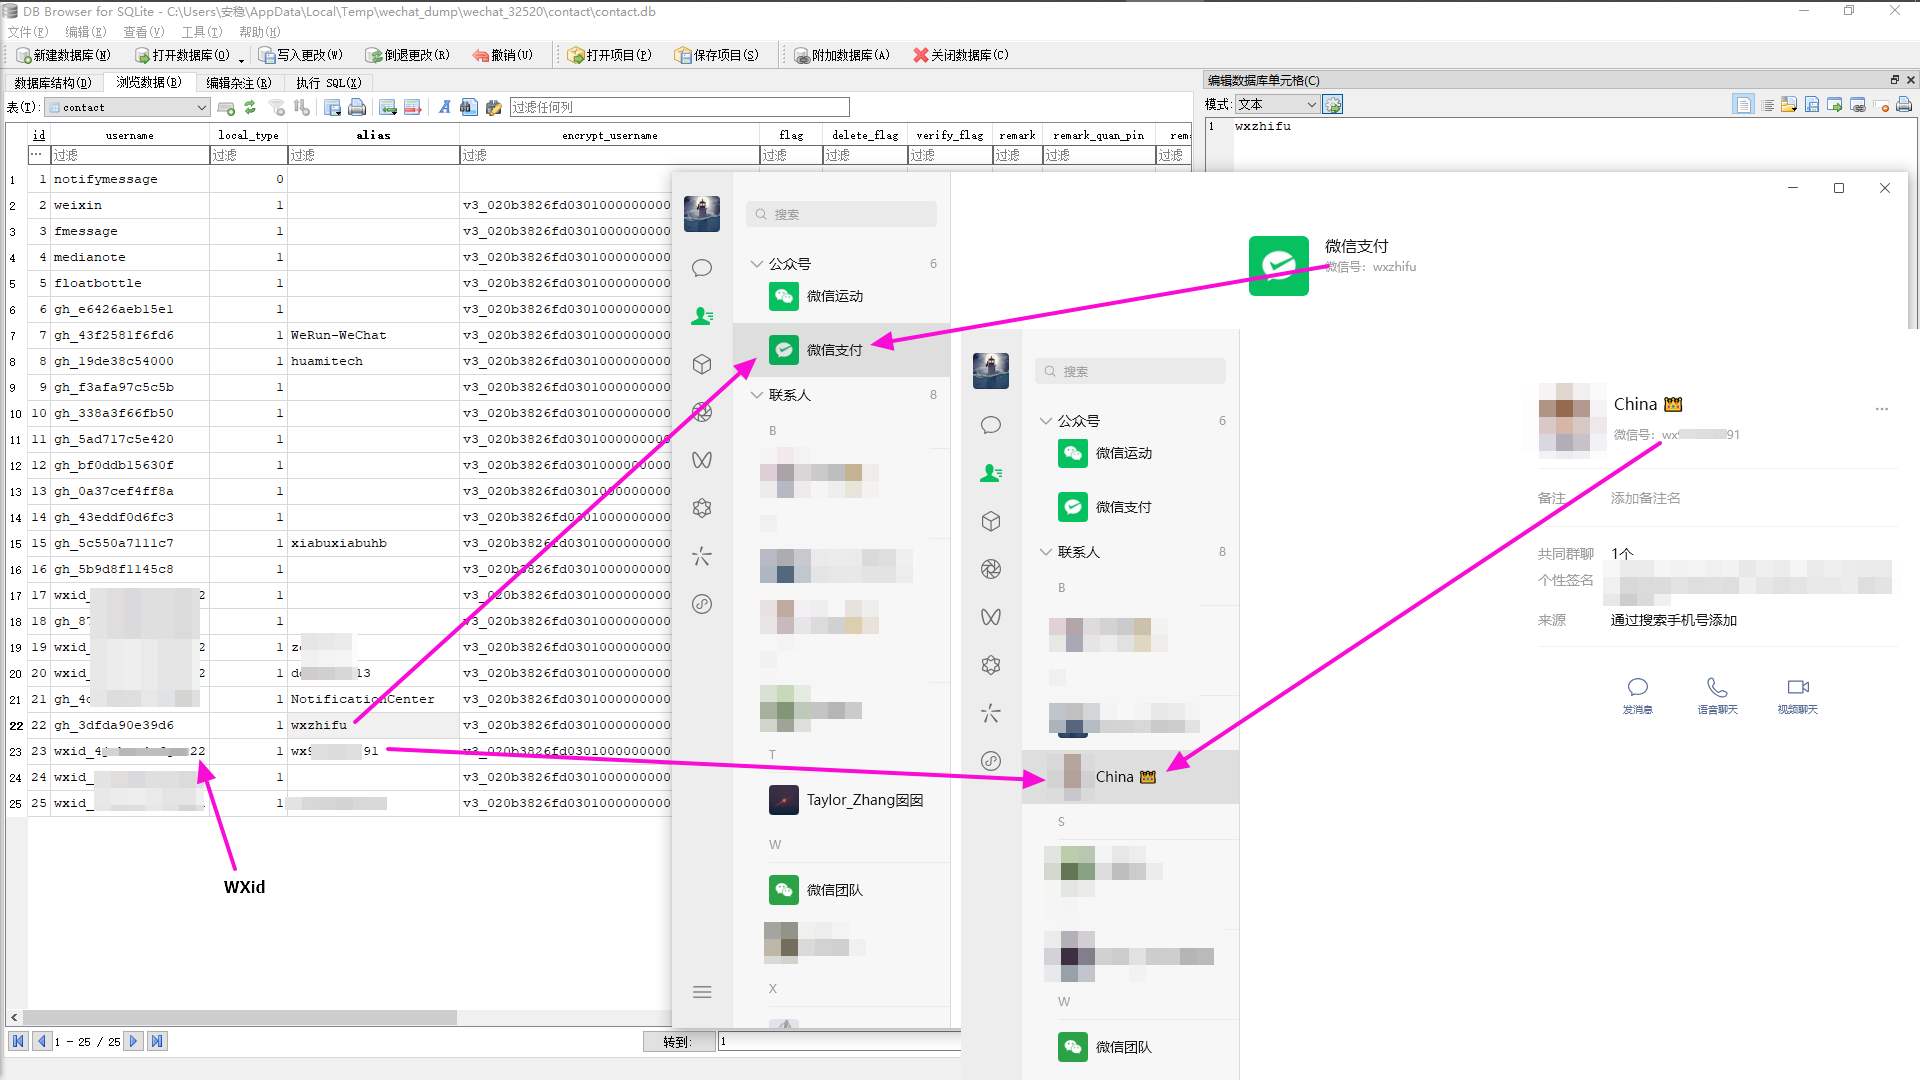Go to last record page button
This screenshot has width=1920, height=1080.
[x=157, y=1041]
